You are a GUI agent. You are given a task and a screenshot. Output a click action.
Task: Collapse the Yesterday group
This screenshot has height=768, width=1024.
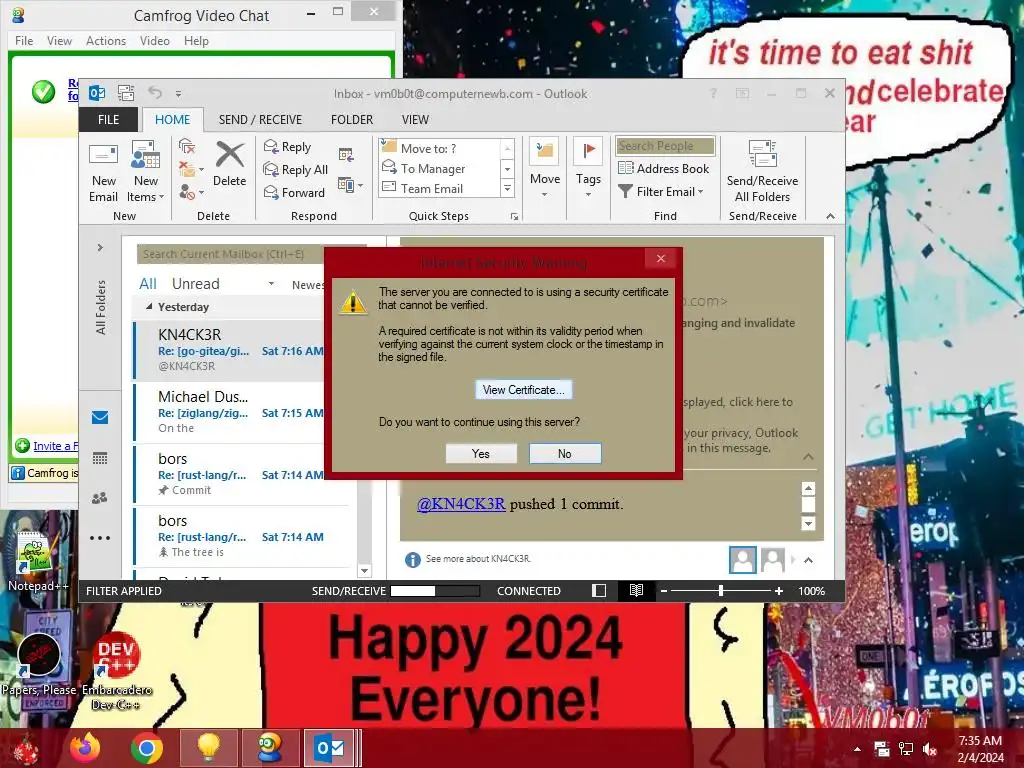click(x=149, y=306)
